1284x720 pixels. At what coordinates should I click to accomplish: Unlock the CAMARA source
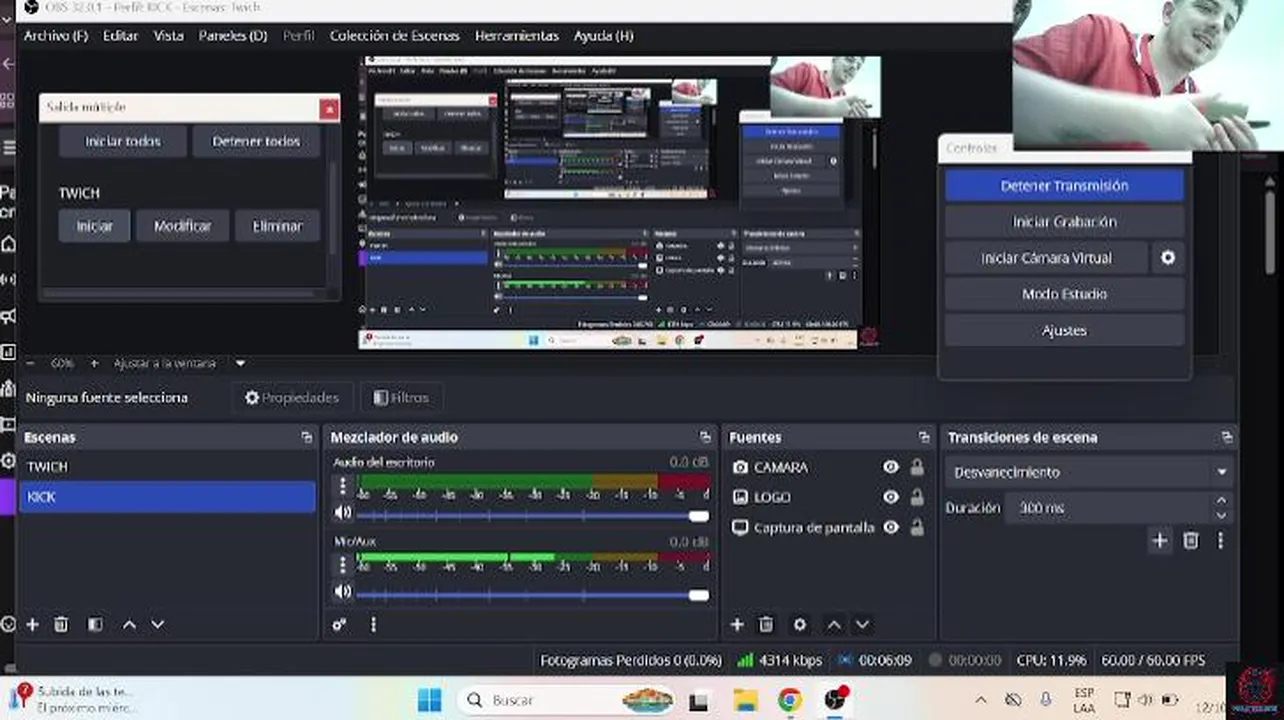click(x=917, y=467)
